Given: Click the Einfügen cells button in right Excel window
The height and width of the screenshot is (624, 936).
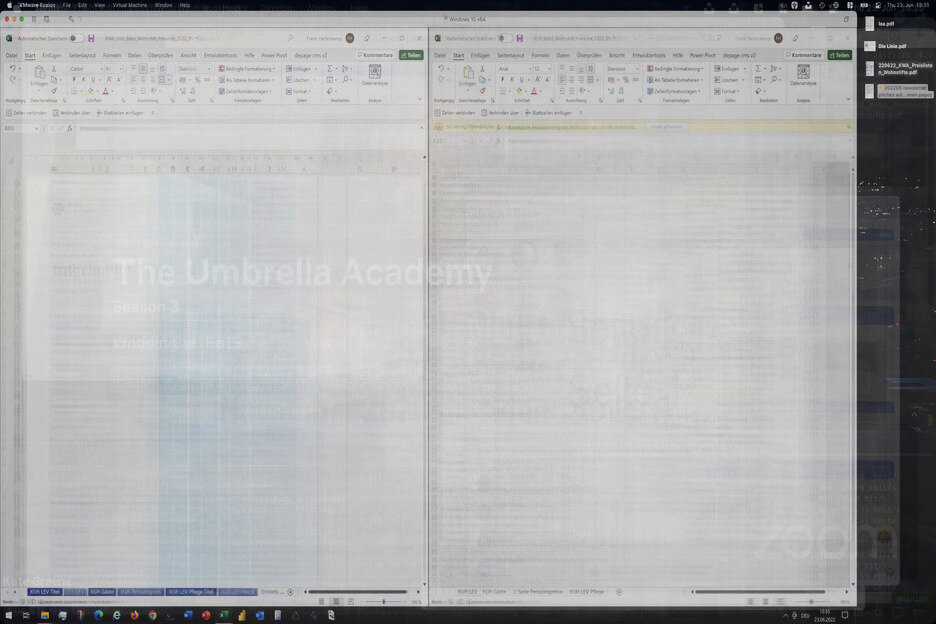Looking at the screenshot, I should click(729, 69).
